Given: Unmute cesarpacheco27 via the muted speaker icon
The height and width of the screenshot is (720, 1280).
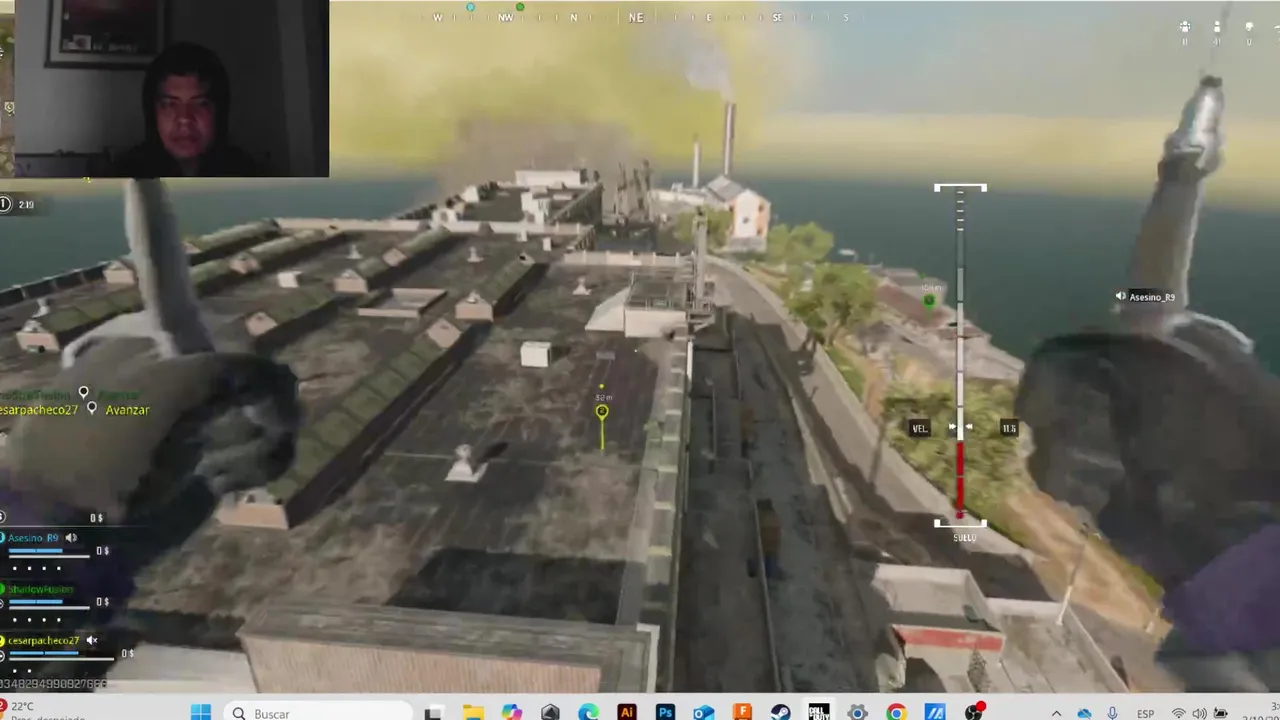Looking at the screenshot, I should point(91,640).
